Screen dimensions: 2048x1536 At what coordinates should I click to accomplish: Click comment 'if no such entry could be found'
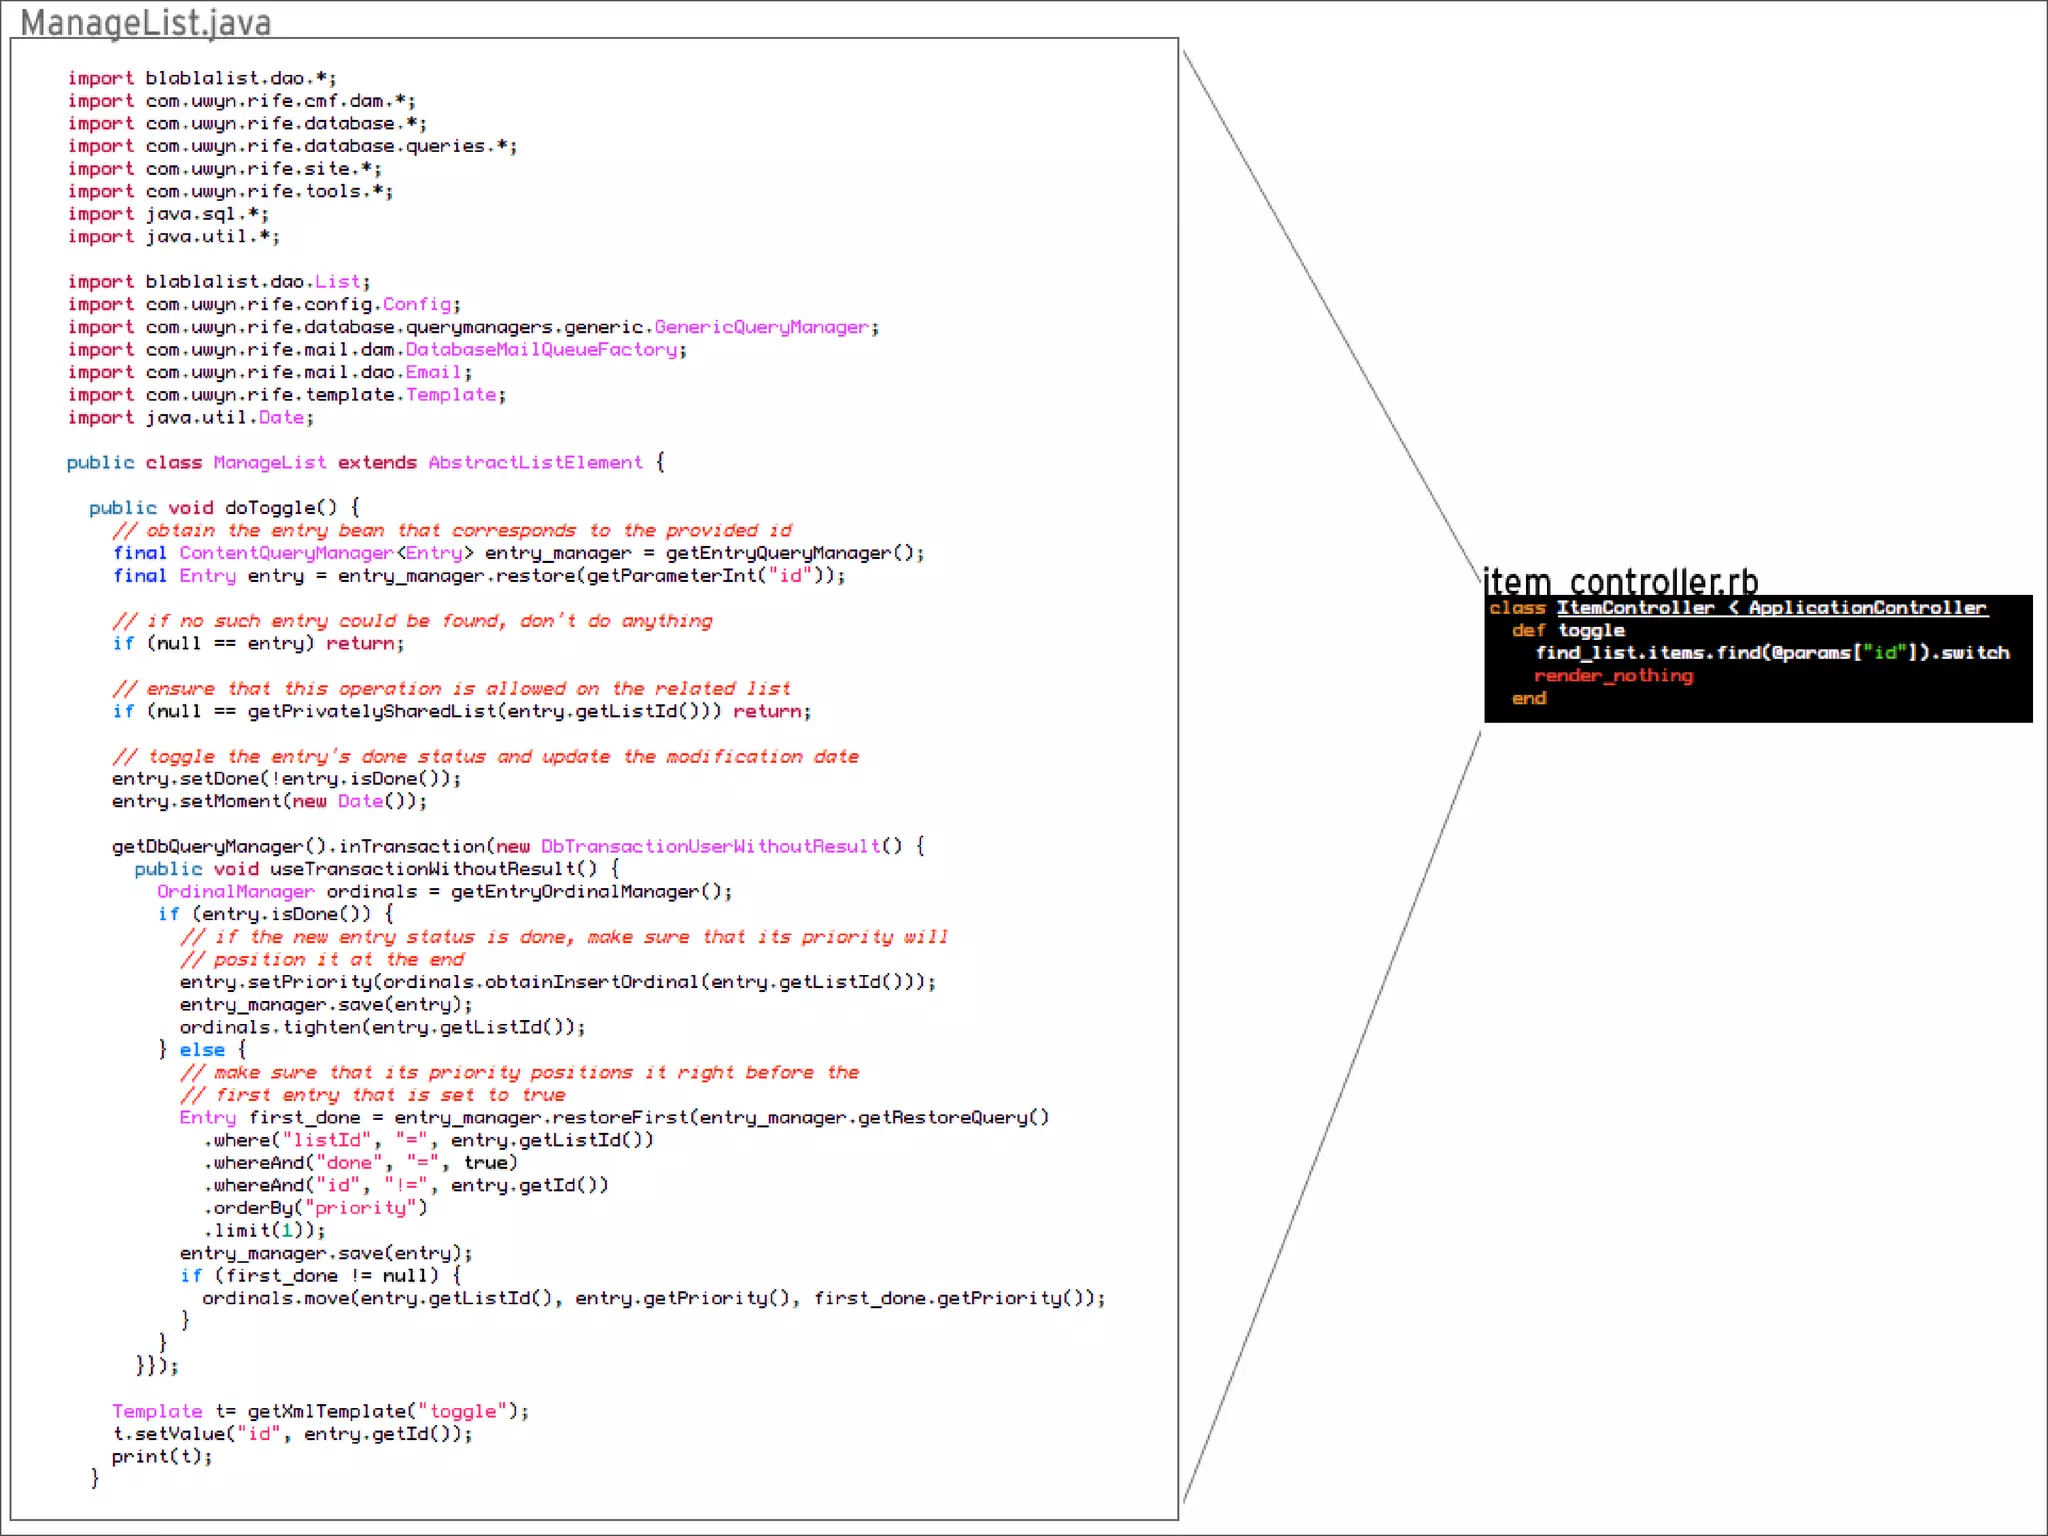click(412, 621)
